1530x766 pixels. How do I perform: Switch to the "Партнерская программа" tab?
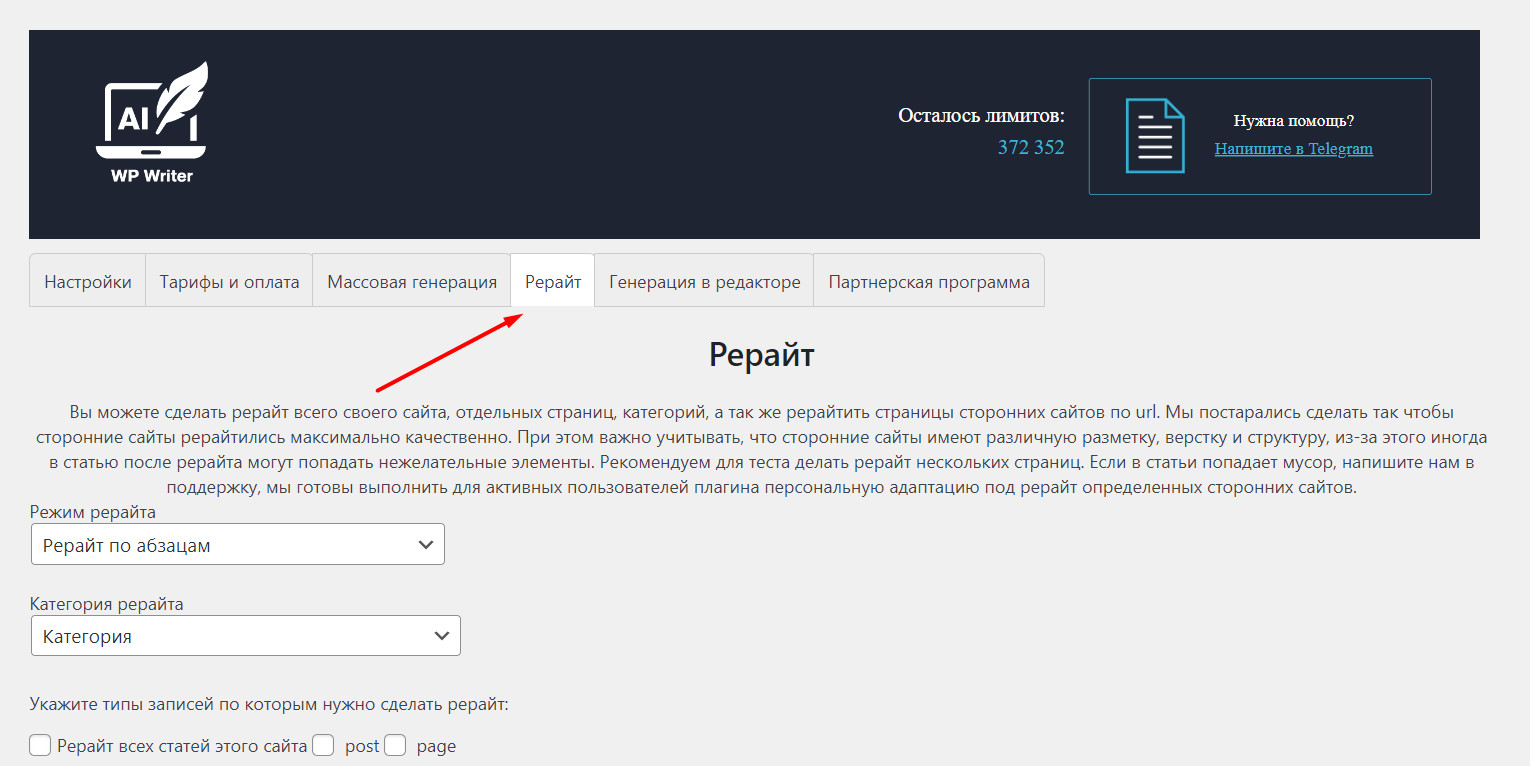[x=929, y=282]
